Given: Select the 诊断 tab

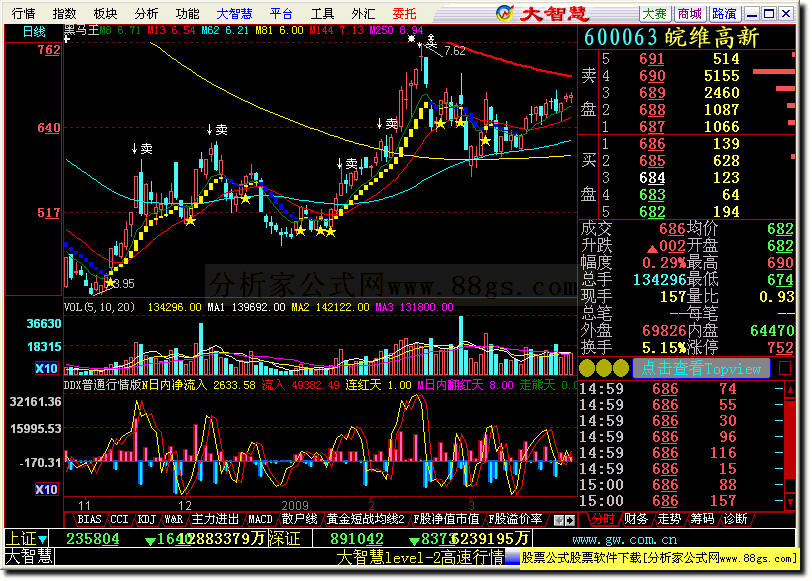Looking at the screenshot, I should click(735, 519).
